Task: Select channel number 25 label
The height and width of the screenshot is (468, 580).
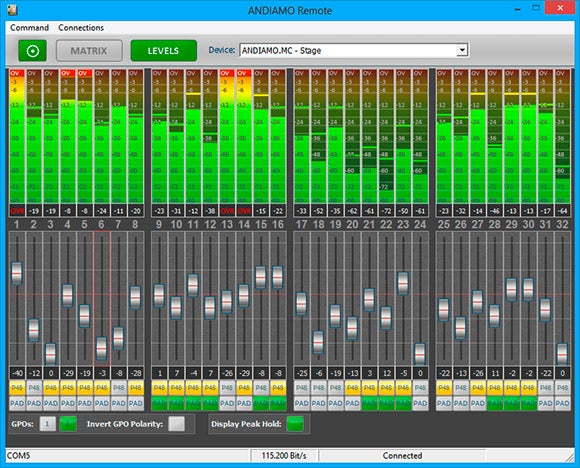Action: [444, 224]
